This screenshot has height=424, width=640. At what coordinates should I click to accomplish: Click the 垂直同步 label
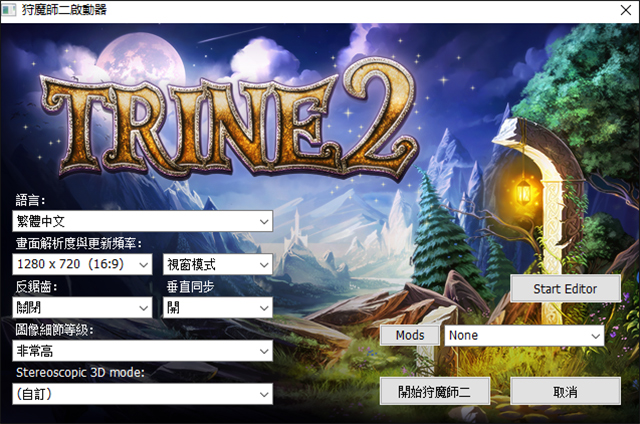pyautogui.click(x=190, y=287)
